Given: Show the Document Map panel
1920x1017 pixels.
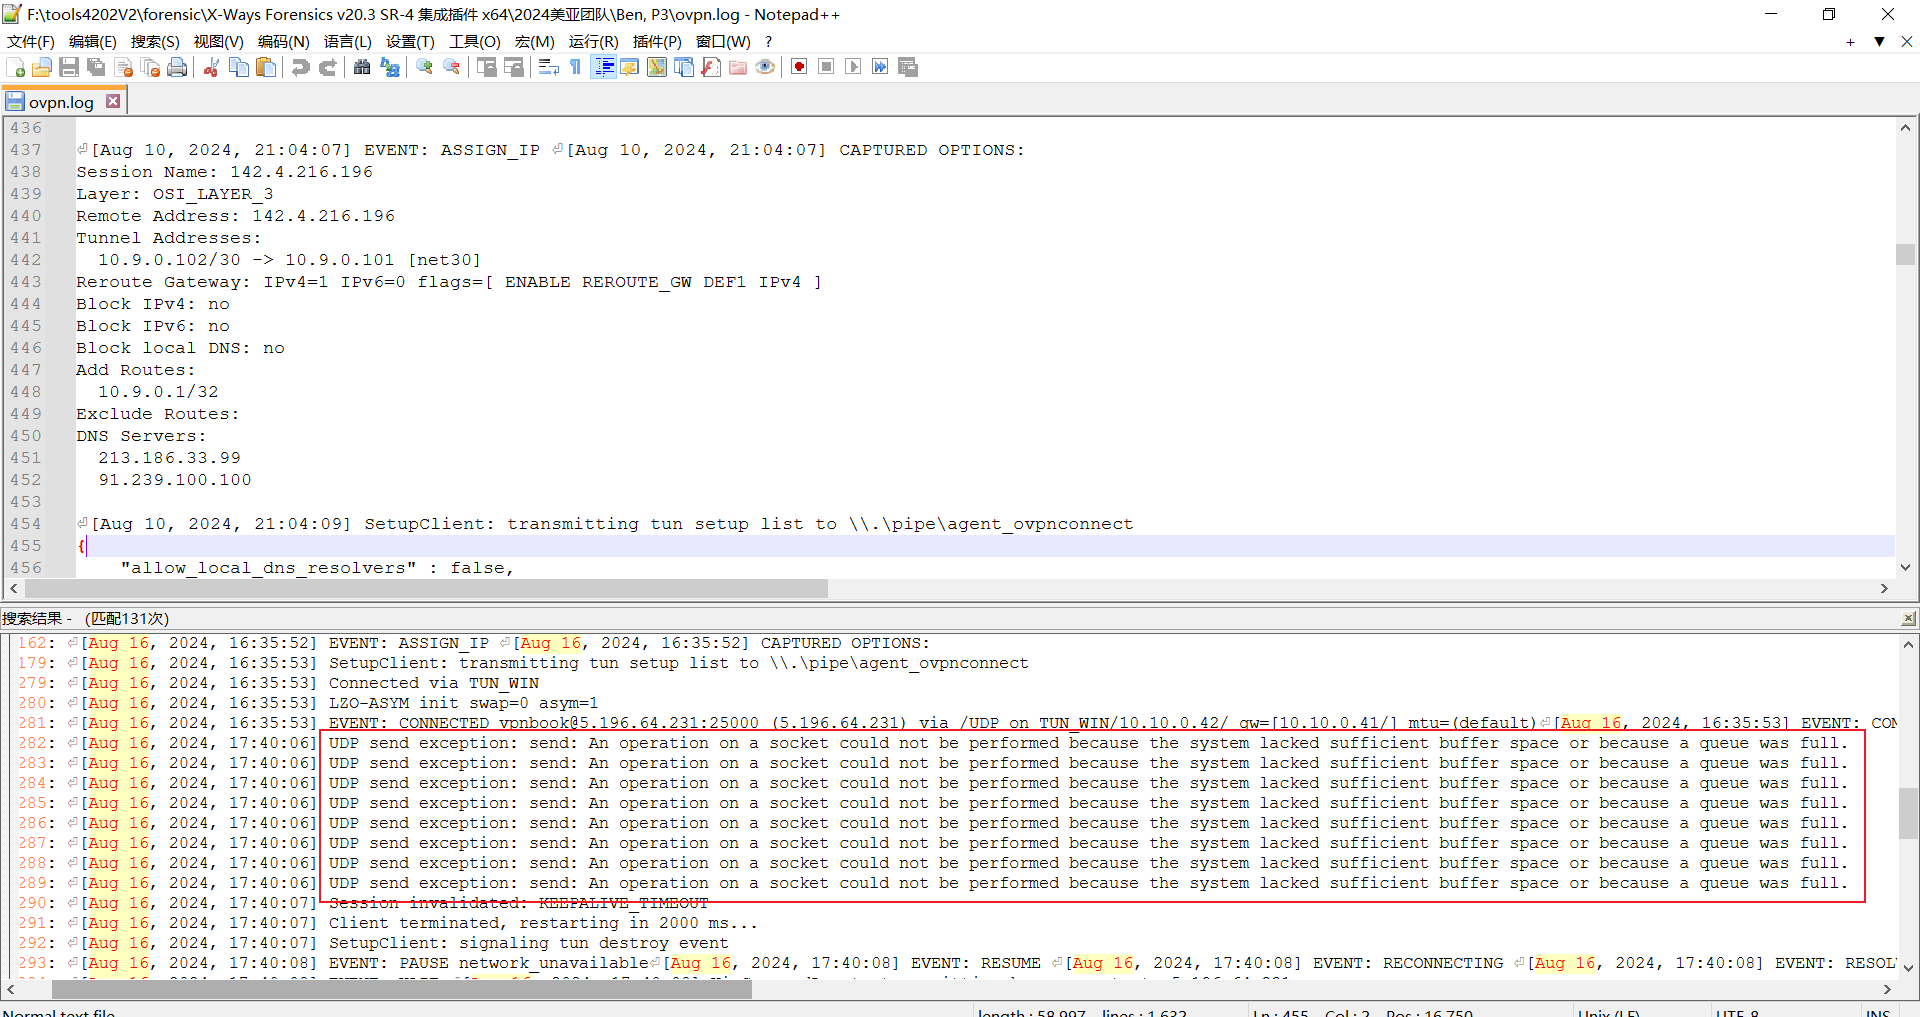Looking at the screenshot, I should (x=657, y=67).
